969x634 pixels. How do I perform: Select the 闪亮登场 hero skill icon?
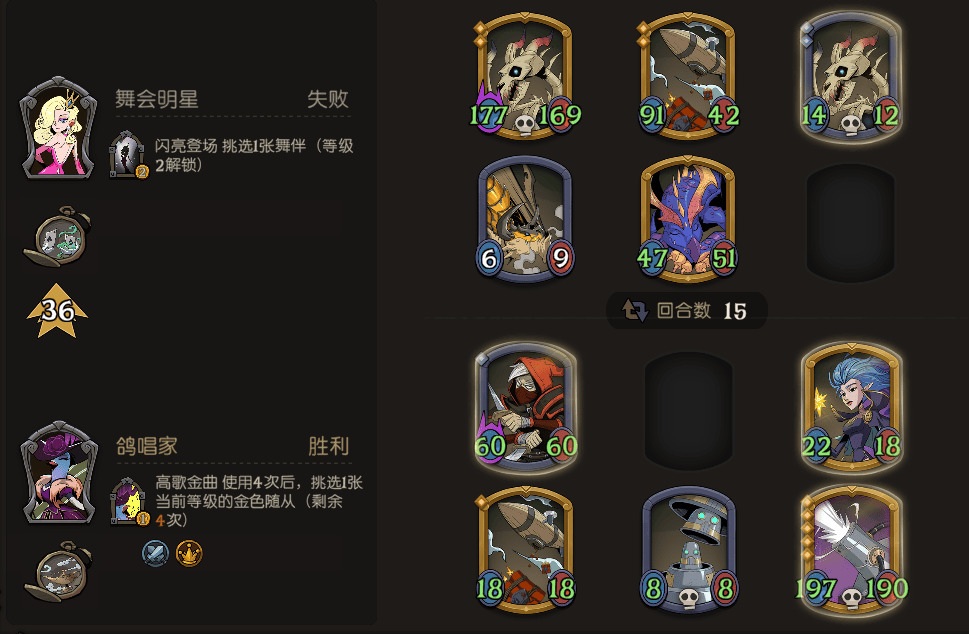point(127,155)
